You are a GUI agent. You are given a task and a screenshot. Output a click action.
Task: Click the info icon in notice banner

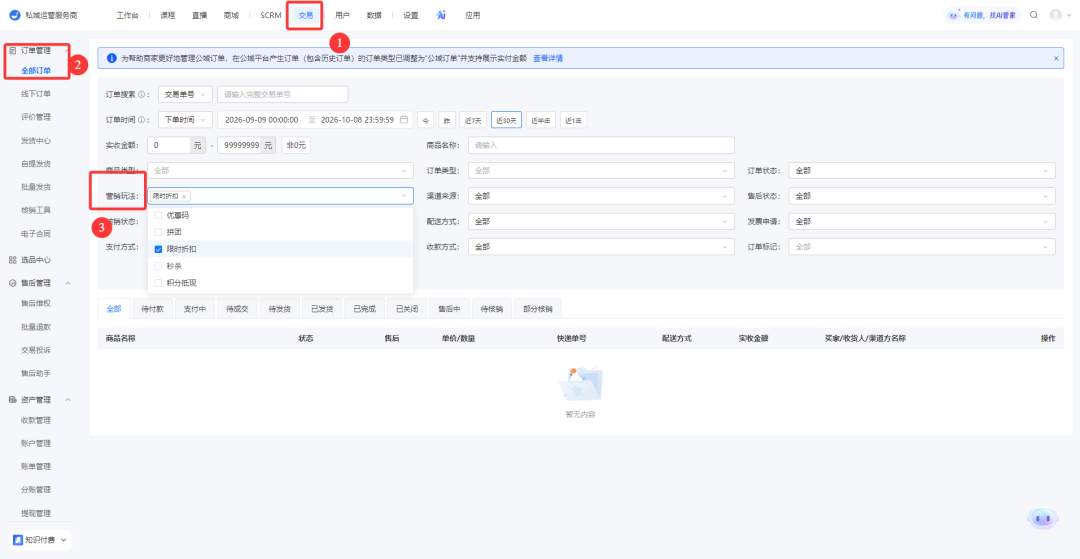click(112, 59)
